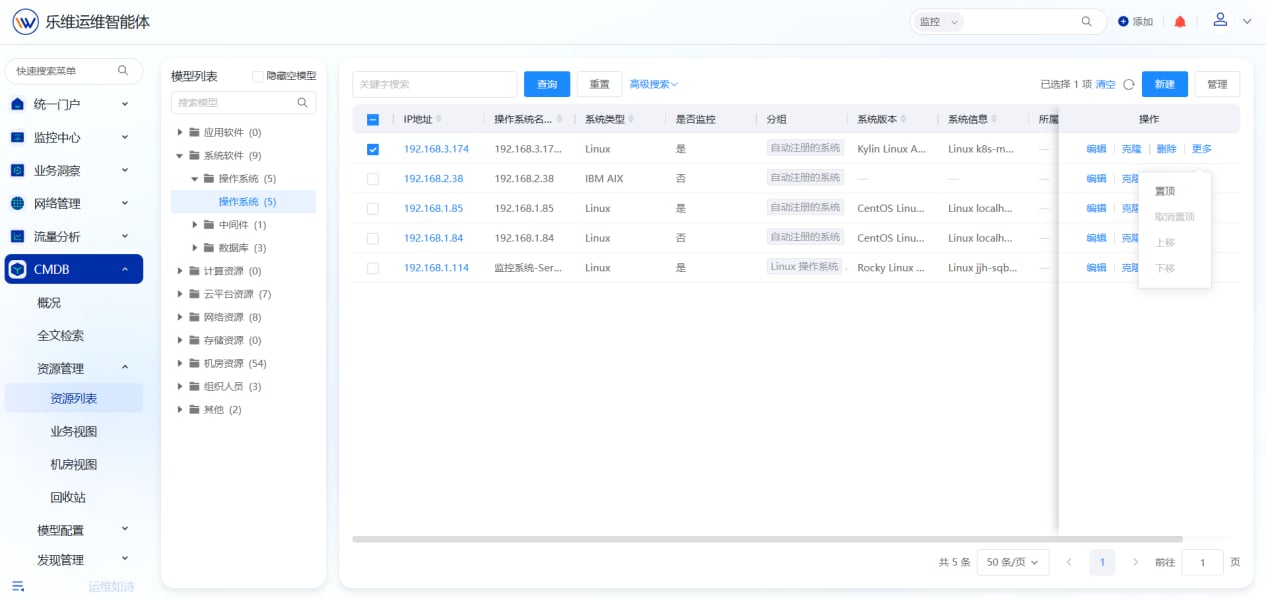Click the quick menu search magnifier icon

[x=123, y=71]
